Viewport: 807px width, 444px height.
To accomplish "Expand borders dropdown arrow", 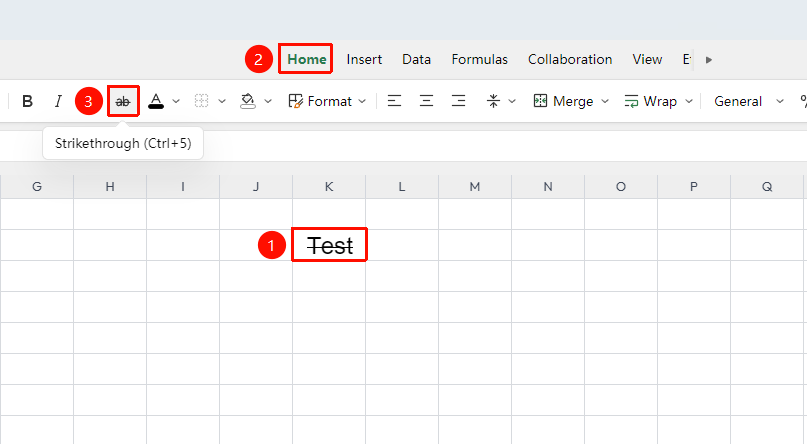I will point(222,101).
